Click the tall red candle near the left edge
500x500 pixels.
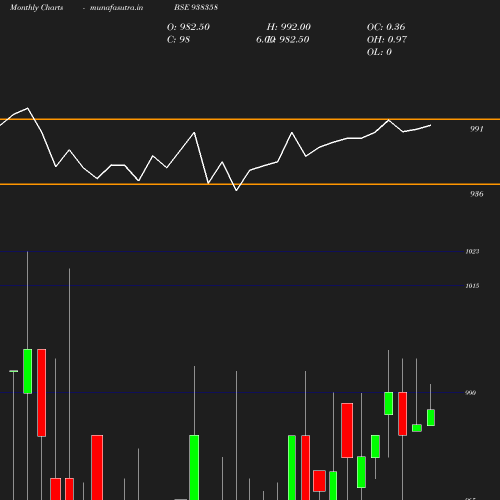tap(42, 393)
